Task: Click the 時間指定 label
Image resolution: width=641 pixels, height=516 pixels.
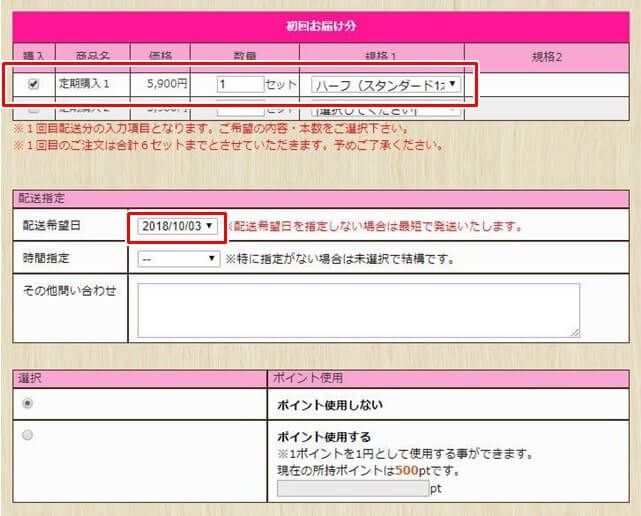Action: (46, 258)
